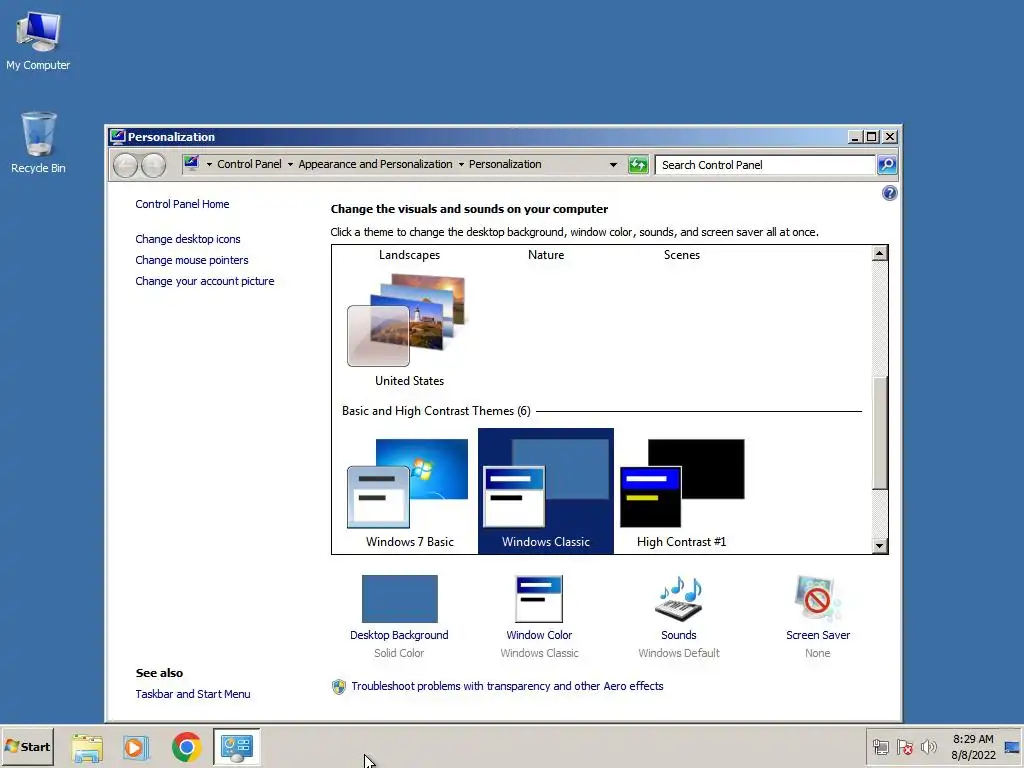Click the Forward navigation arrow
This screenshot has width=1024, height=768.
click(153, 165)
